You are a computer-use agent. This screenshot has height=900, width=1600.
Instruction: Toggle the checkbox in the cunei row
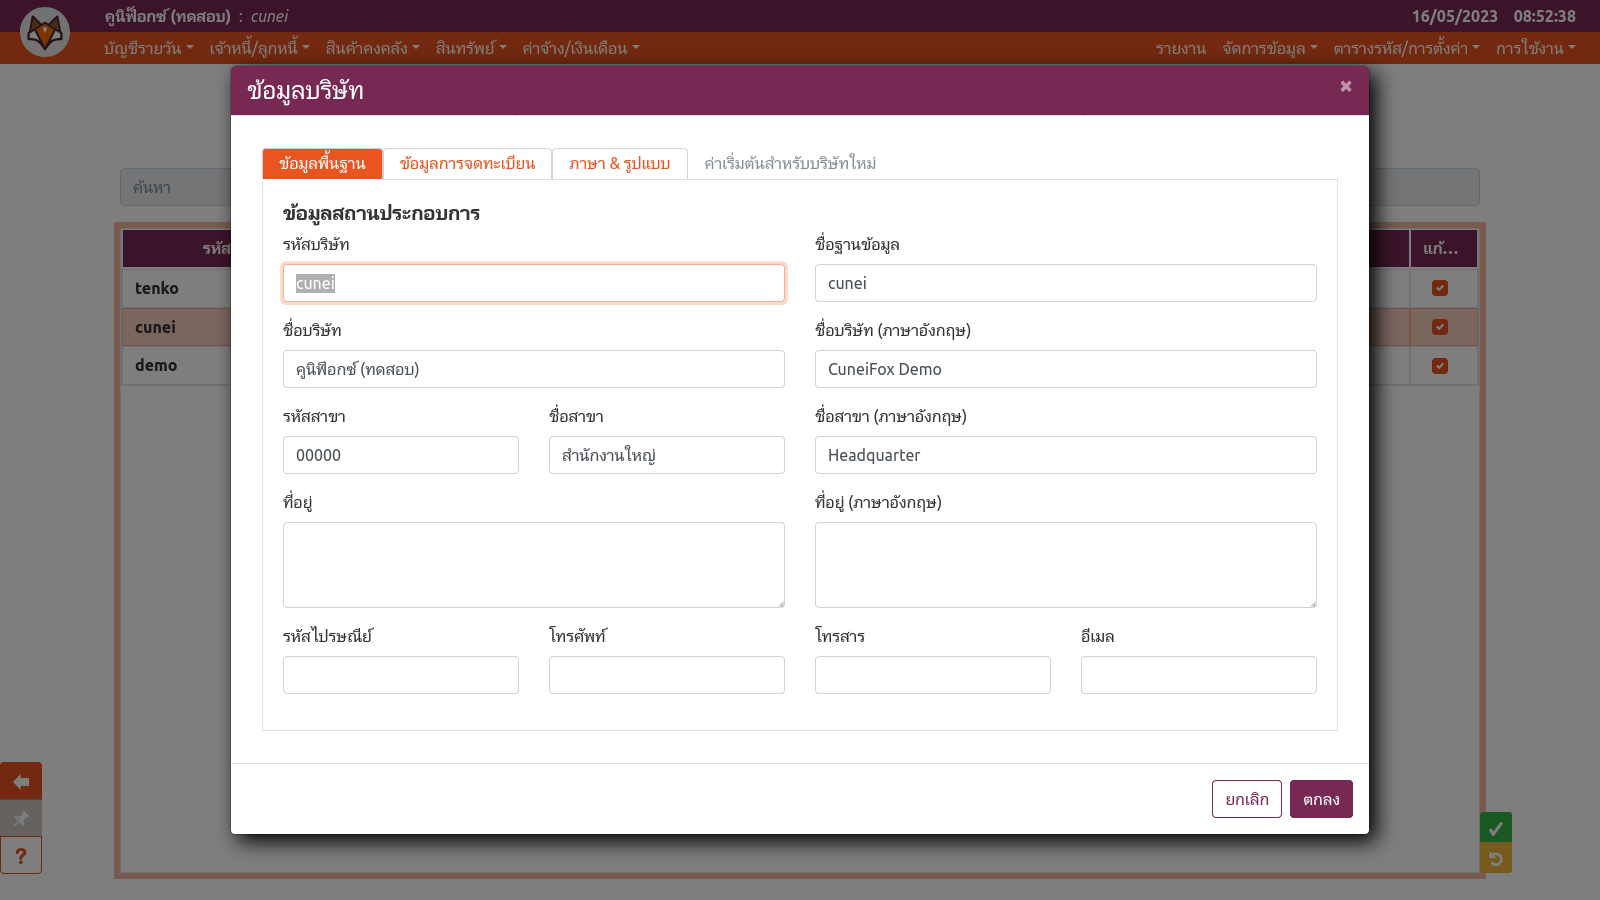pyautogui.click(x=1440, y=327)
